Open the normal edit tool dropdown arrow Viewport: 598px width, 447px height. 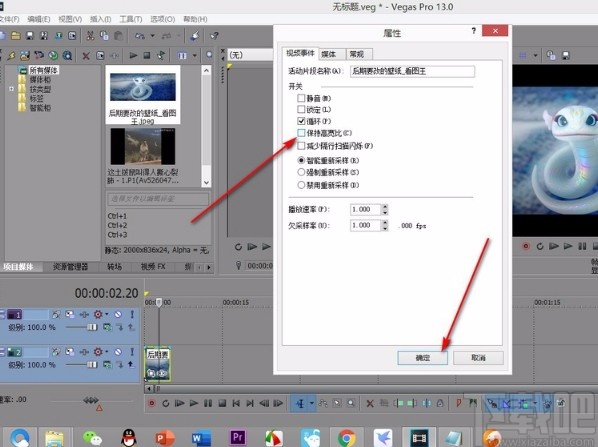pyautogui.click(x=312, y=403)
